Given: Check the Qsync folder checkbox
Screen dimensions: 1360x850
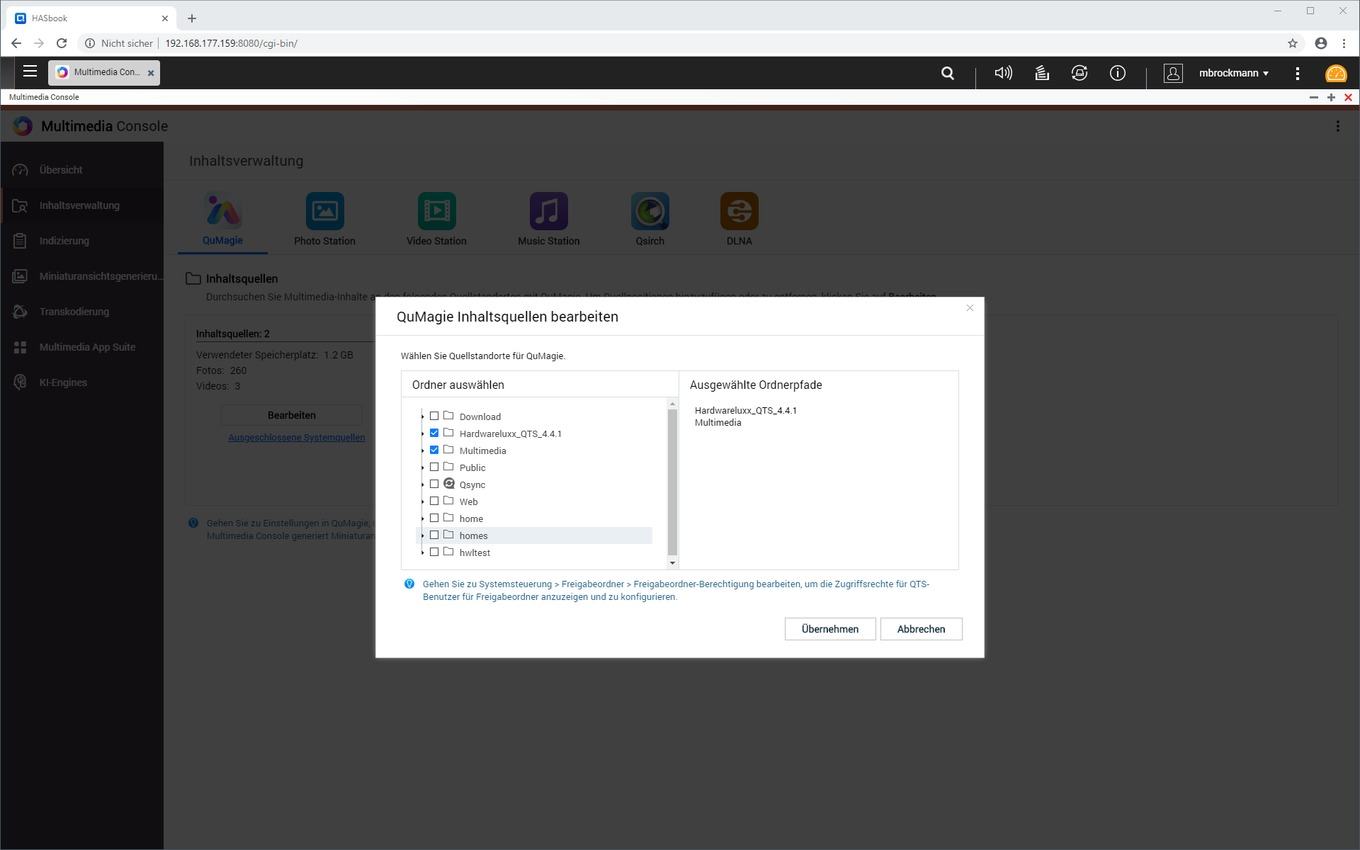Looking at the screenshot, I should pos(434,484).
